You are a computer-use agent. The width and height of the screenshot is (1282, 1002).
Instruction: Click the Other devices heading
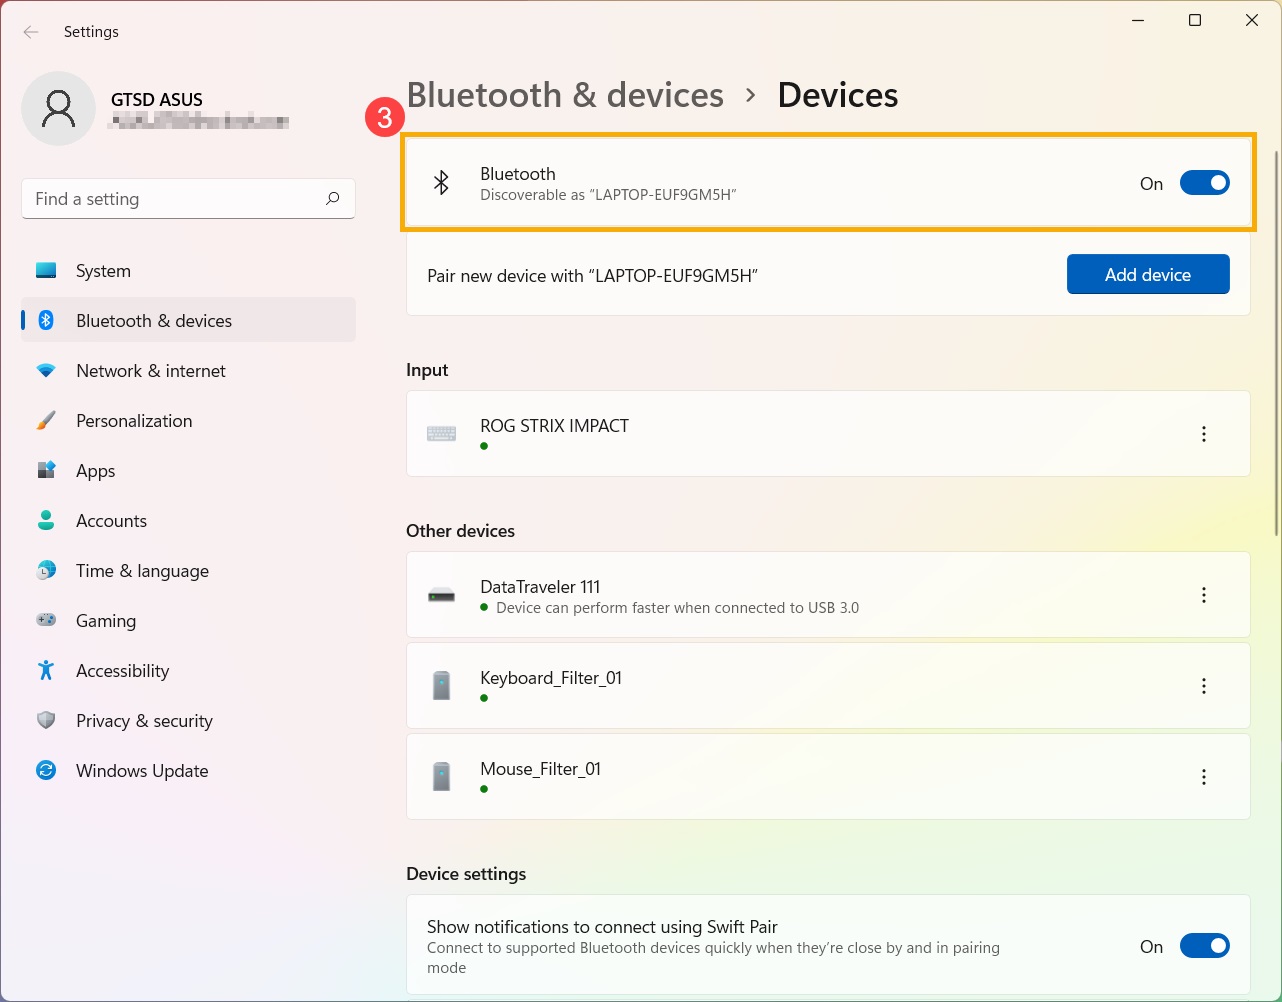(460, 531)
